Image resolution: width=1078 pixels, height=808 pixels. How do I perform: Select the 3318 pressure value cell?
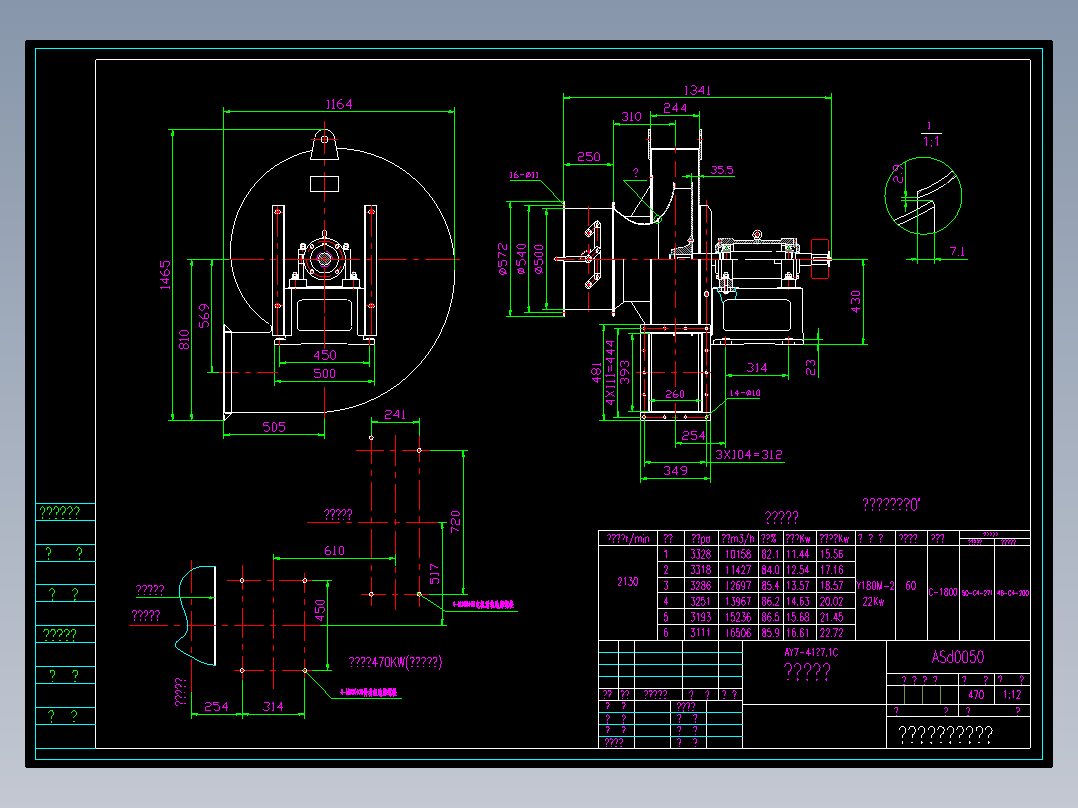[x=701, y=570]
